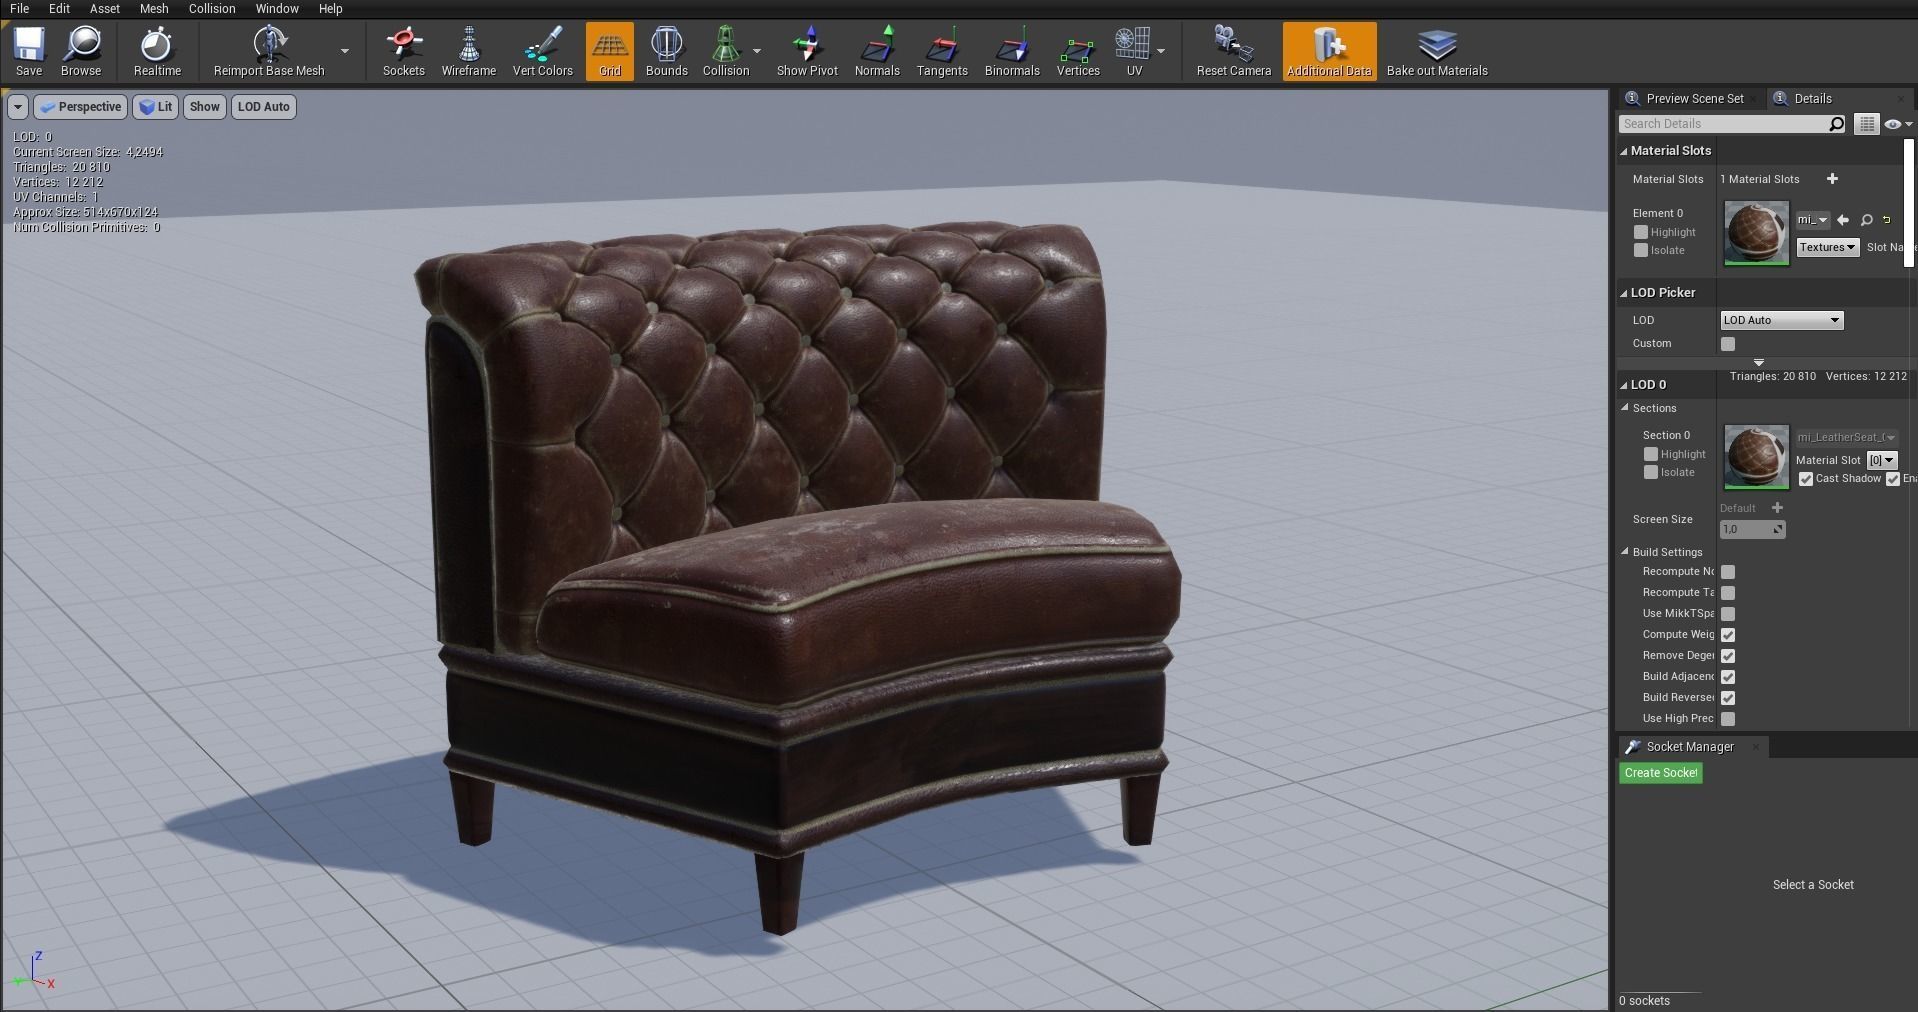Viewport: 1918px width, 1012px height.
Task: Open the Mesh menu
Action: [154, 9]
